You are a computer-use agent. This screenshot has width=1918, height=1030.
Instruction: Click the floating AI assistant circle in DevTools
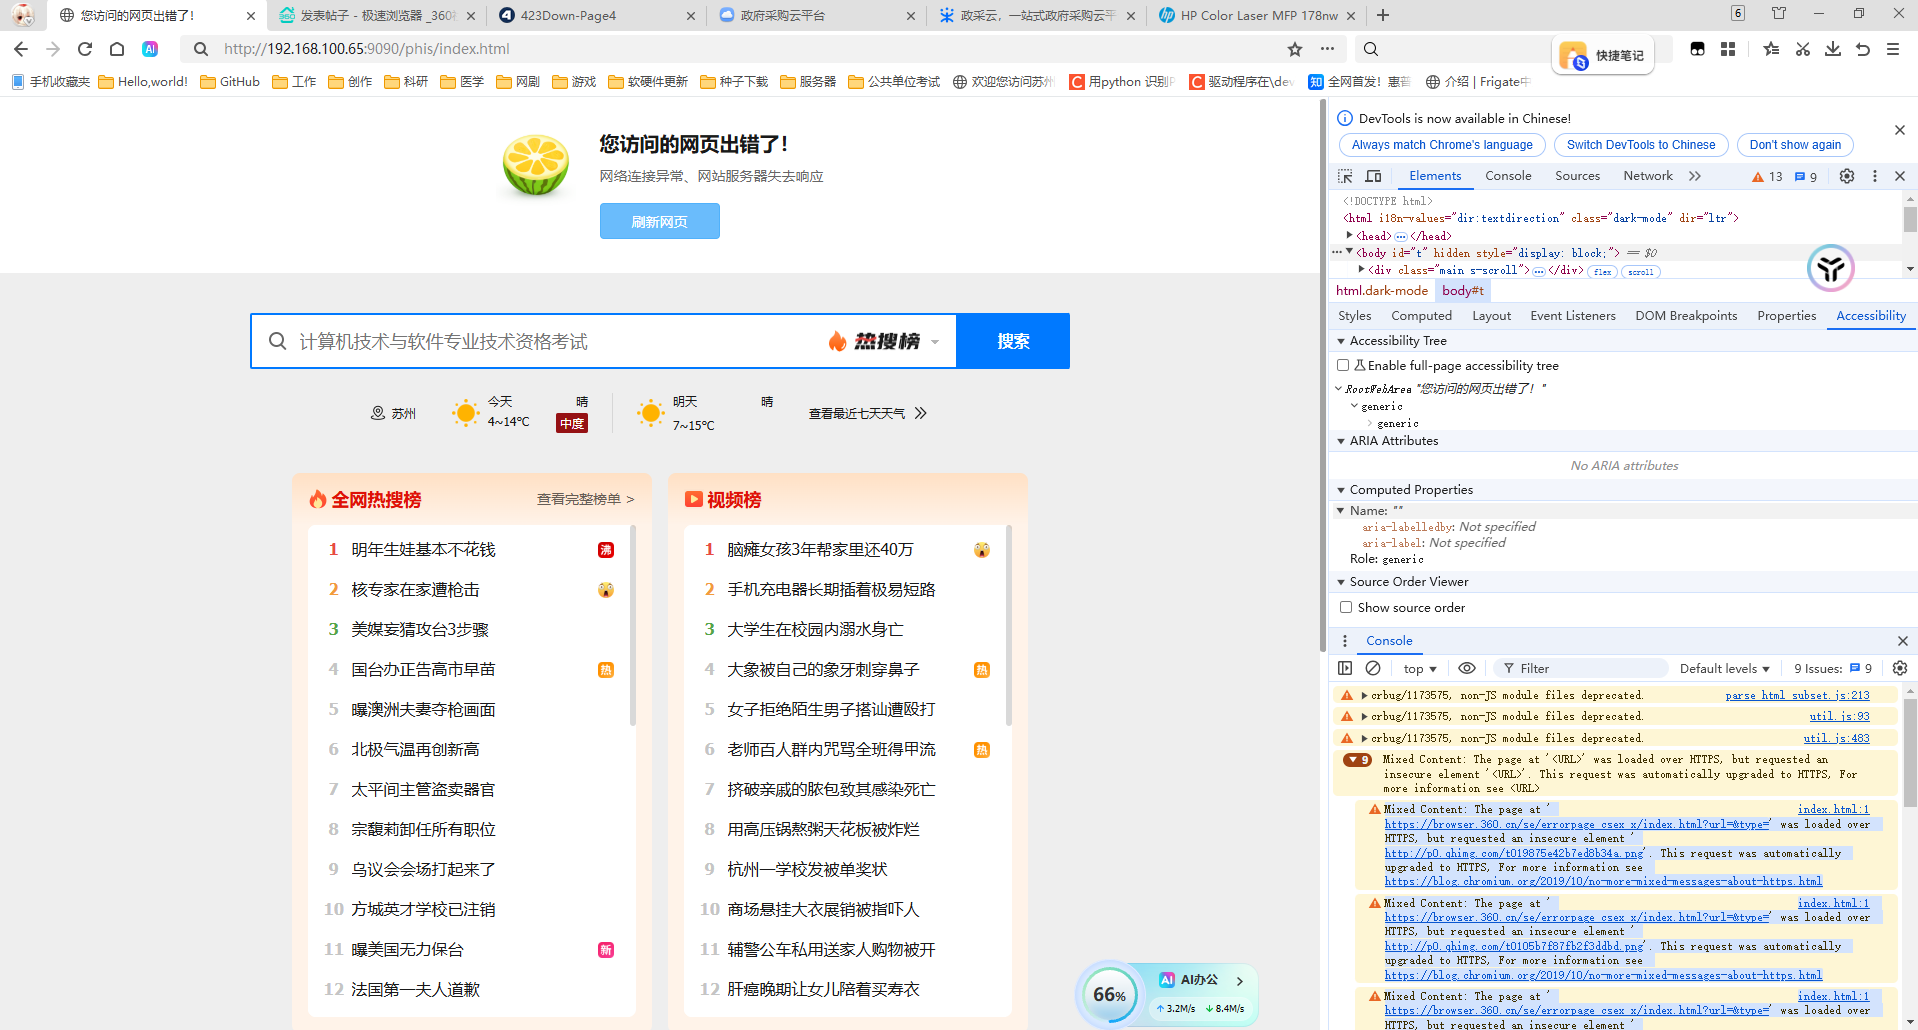pos(1831,268)
